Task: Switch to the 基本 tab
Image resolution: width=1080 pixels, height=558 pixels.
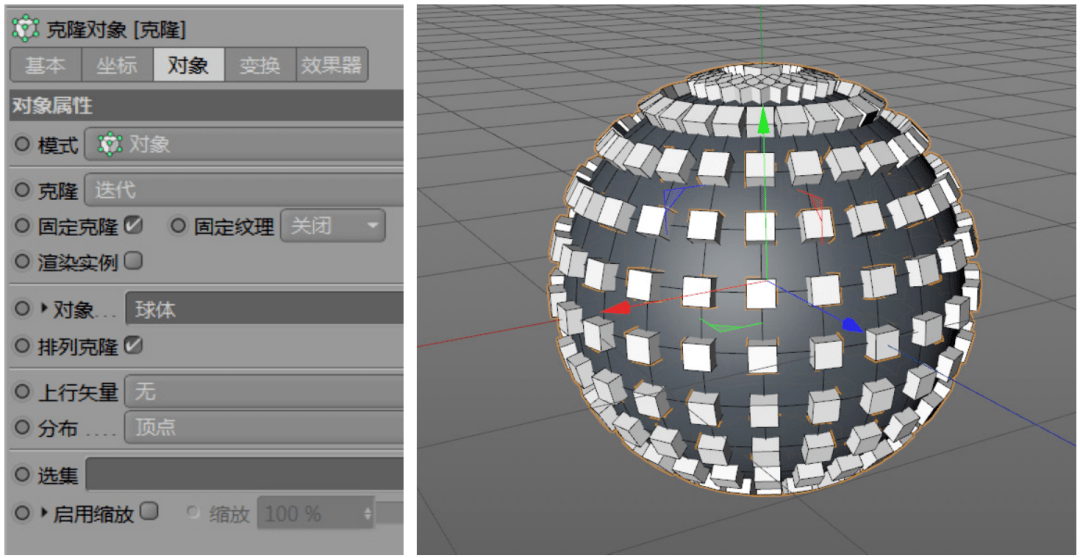Action: tap(45, 65)
